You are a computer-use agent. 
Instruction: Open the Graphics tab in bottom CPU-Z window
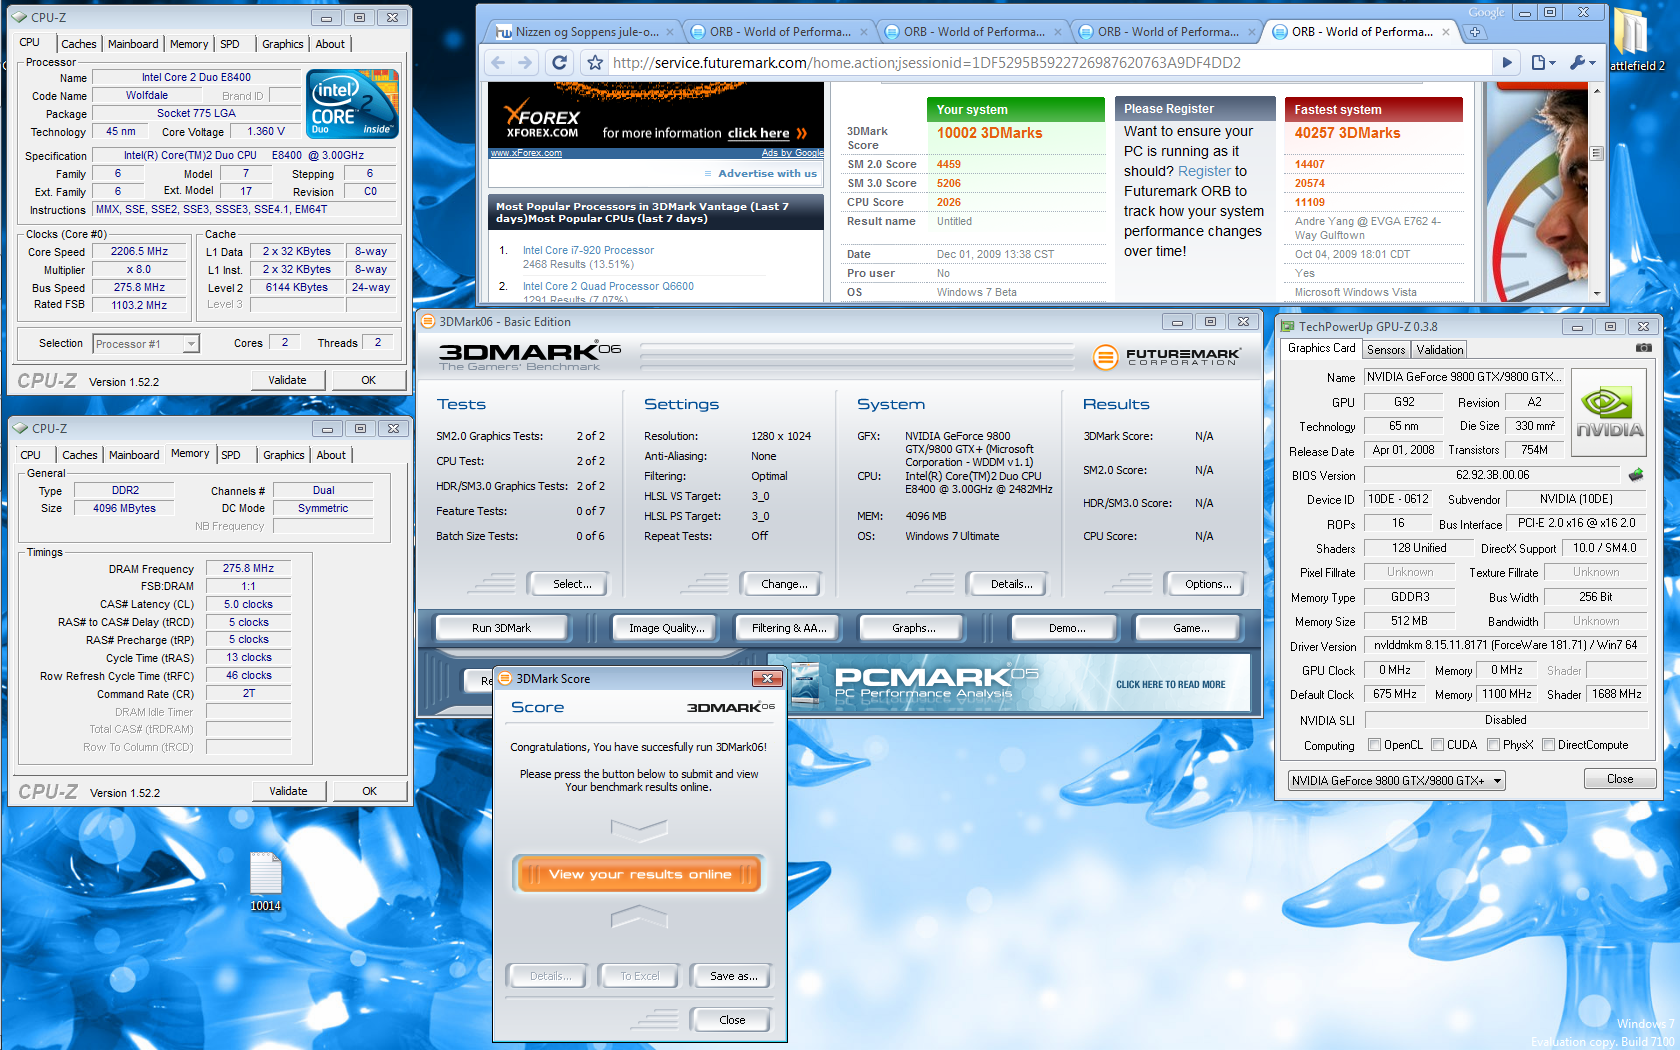click(284, 455)
